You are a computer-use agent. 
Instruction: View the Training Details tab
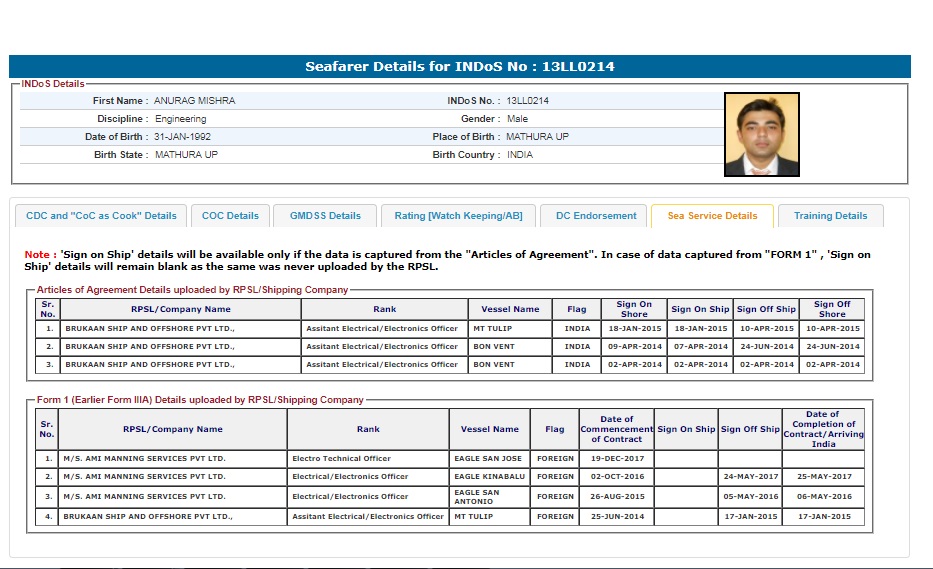coord(830,216)
